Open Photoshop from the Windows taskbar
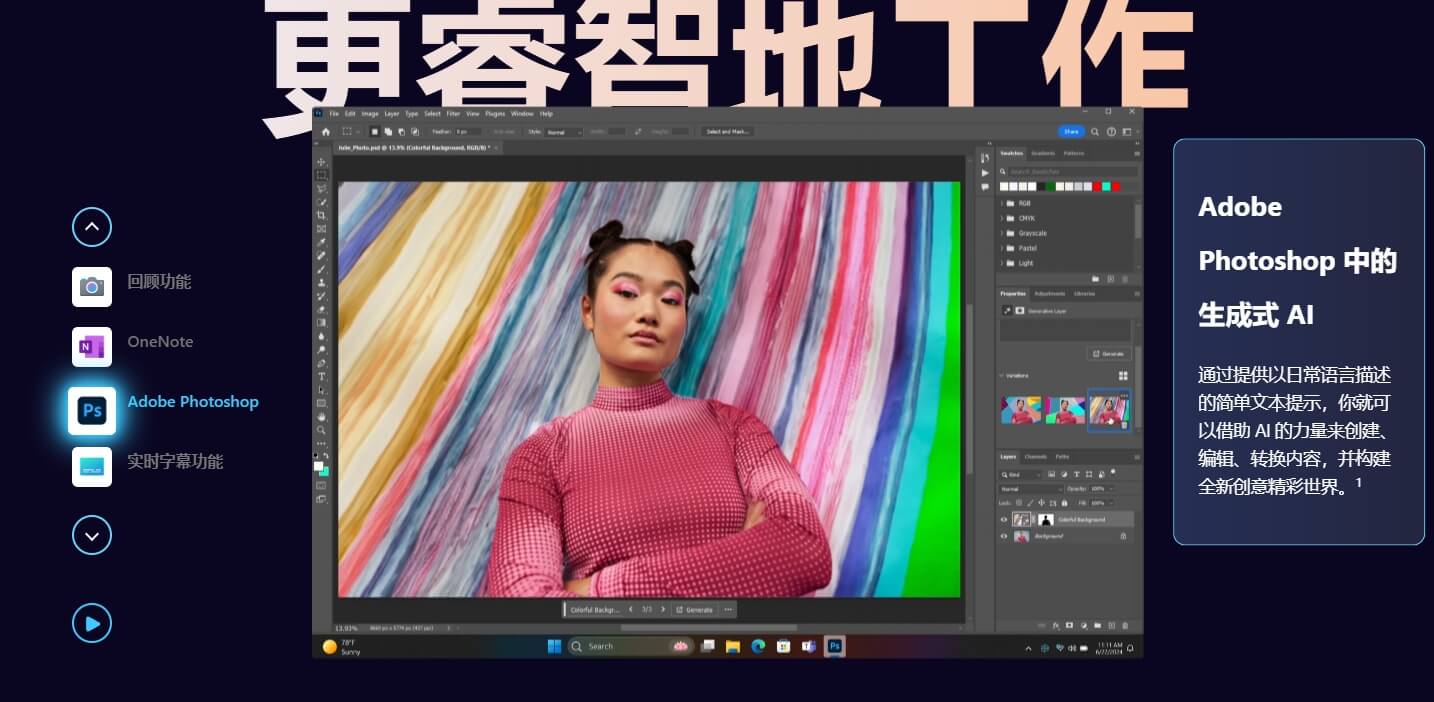 pos(834,646)
